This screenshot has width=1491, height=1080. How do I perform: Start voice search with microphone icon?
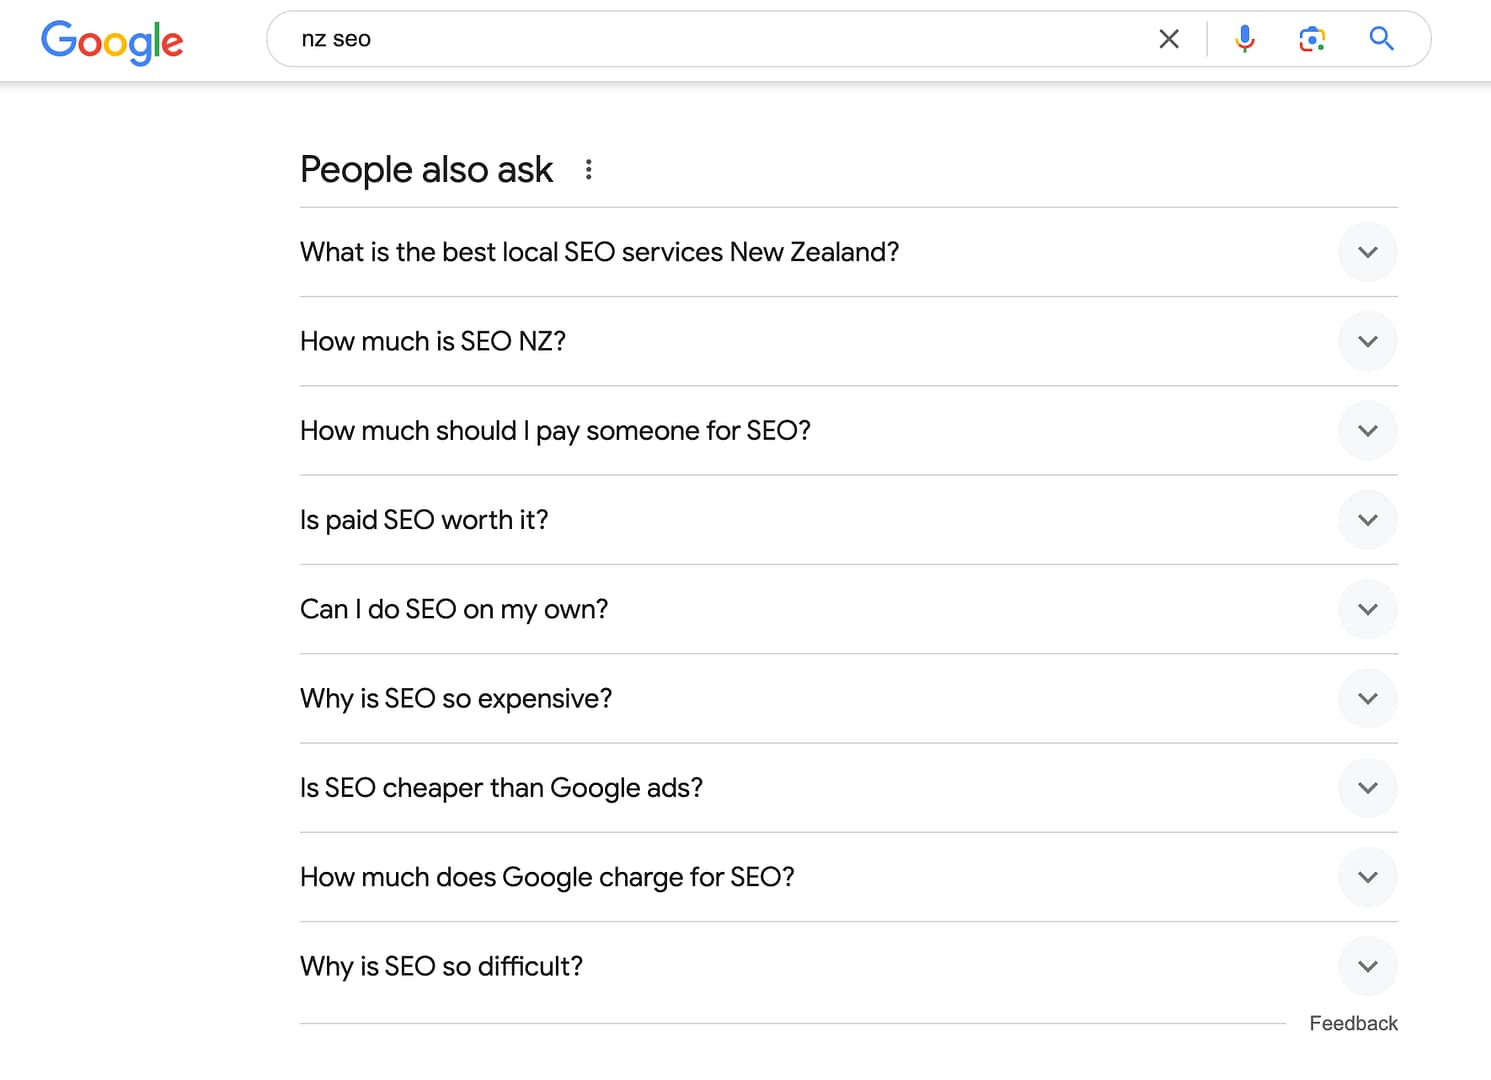click(x=1245, y=39)
